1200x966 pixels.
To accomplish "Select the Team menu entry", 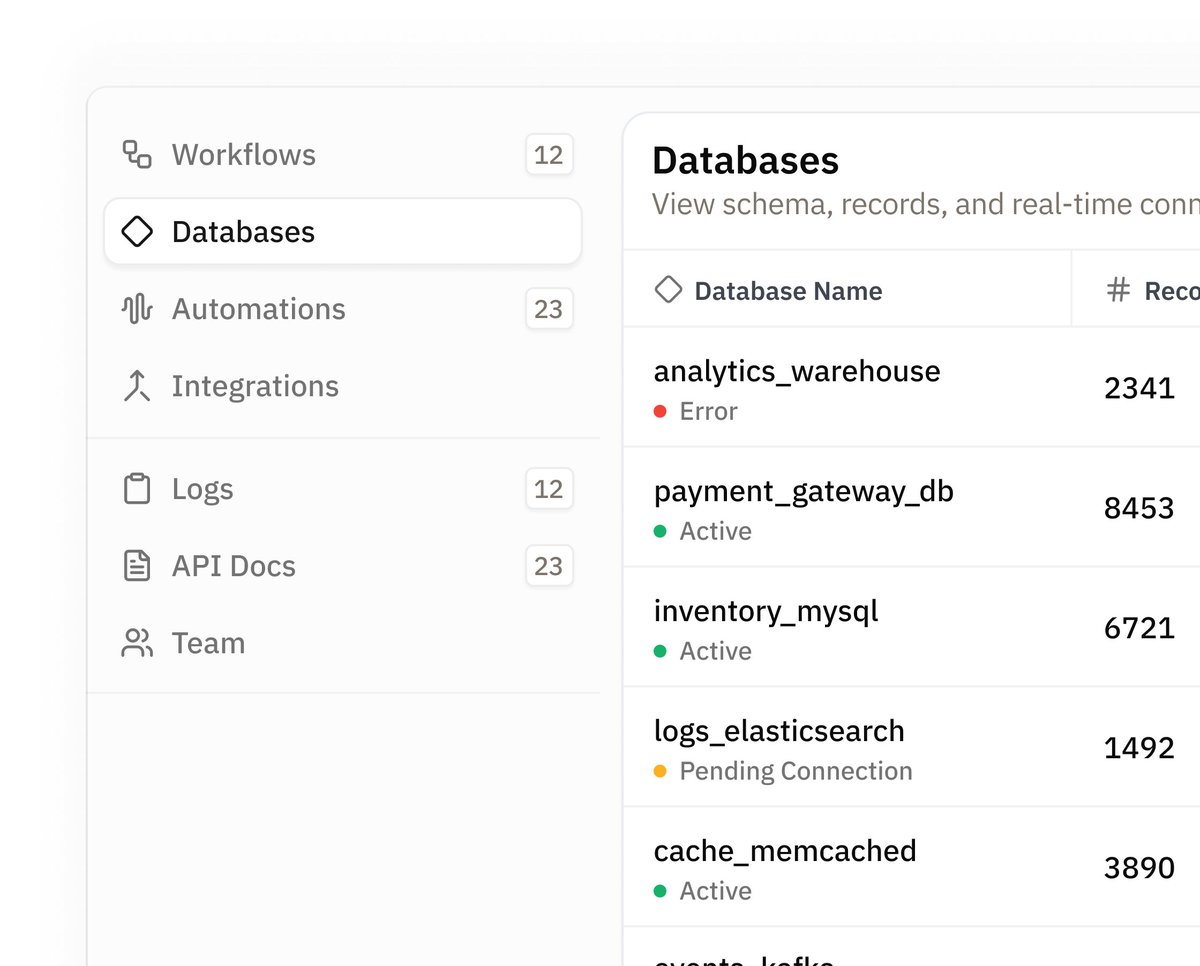I will tap(208, 643).
